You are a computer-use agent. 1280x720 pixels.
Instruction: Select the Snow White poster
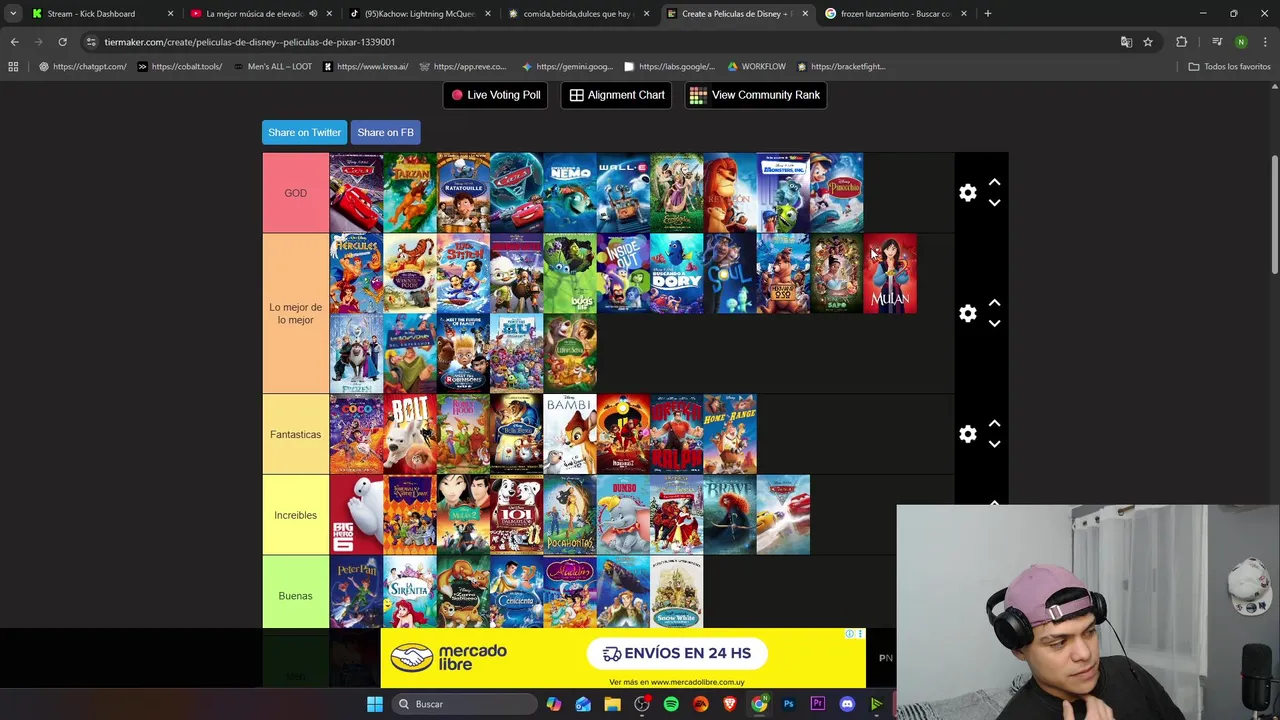pyautogui.click(x=677, y=593)
